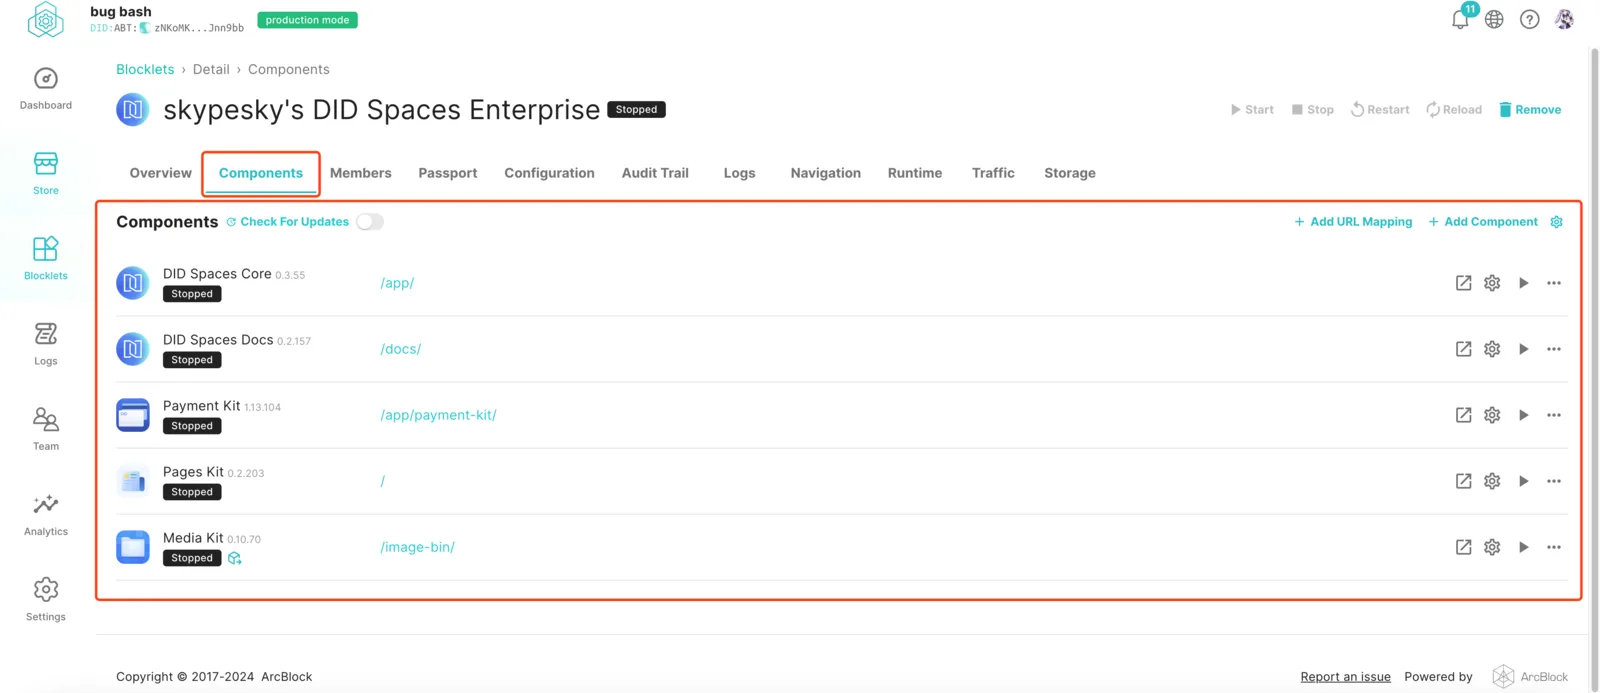
Task: Start the Media Kit component
Action: [1523, 547]
